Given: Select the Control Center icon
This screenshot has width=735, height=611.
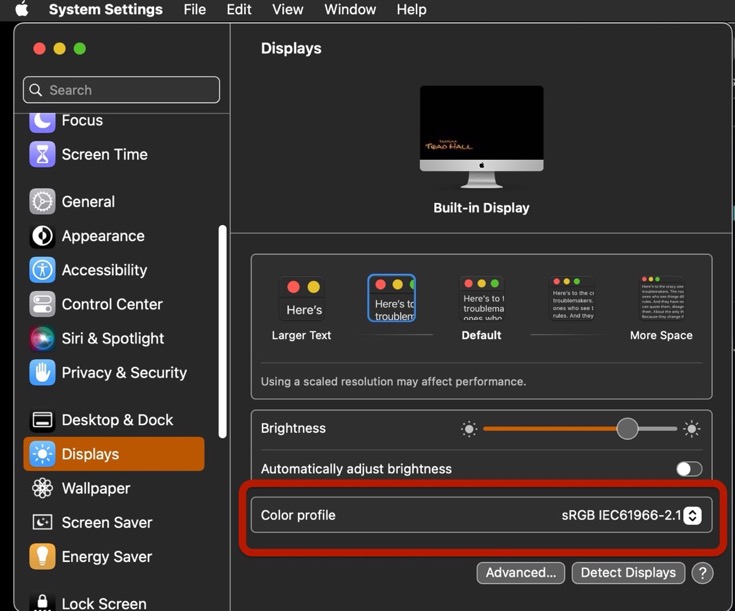Looking at the screenshot, I should tap(42, 304).
